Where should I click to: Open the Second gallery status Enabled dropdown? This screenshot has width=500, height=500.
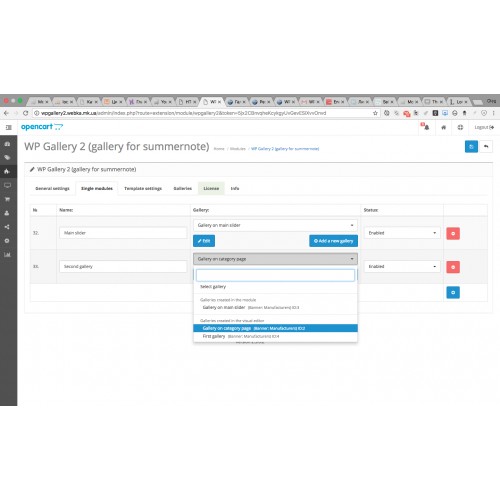pos(402,266)
